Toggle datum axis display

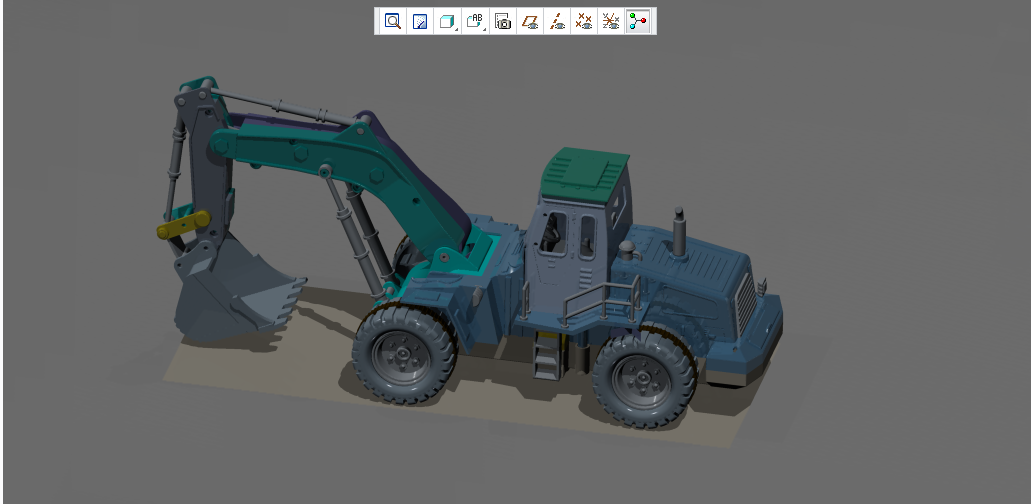click(557, 22)
